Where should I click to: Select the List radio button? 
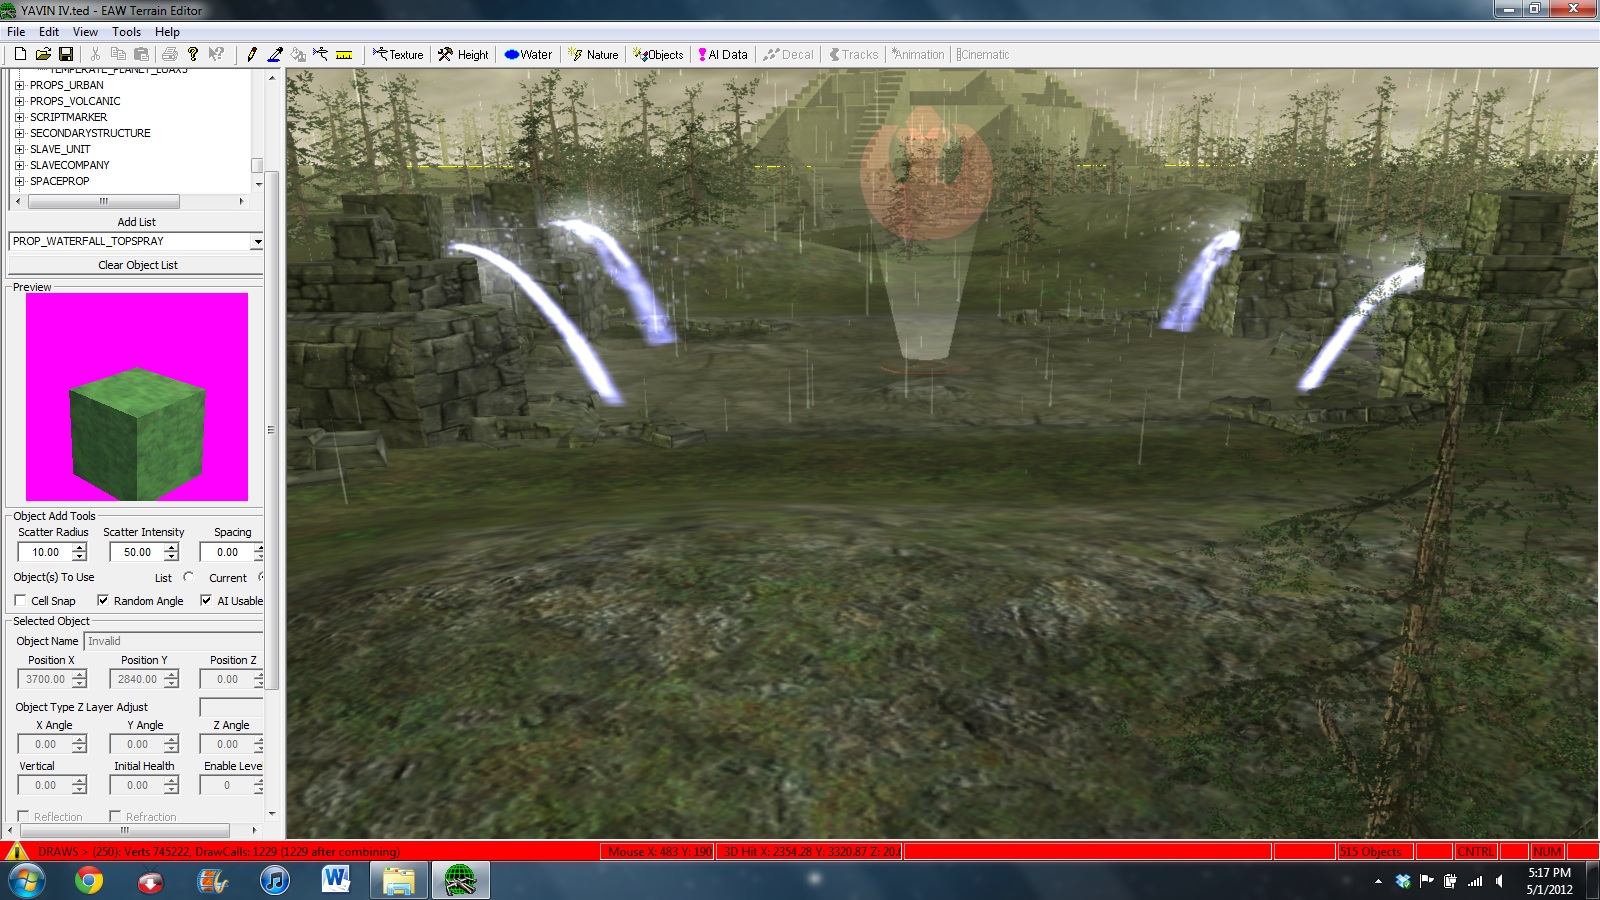click(x=188, y=577)
